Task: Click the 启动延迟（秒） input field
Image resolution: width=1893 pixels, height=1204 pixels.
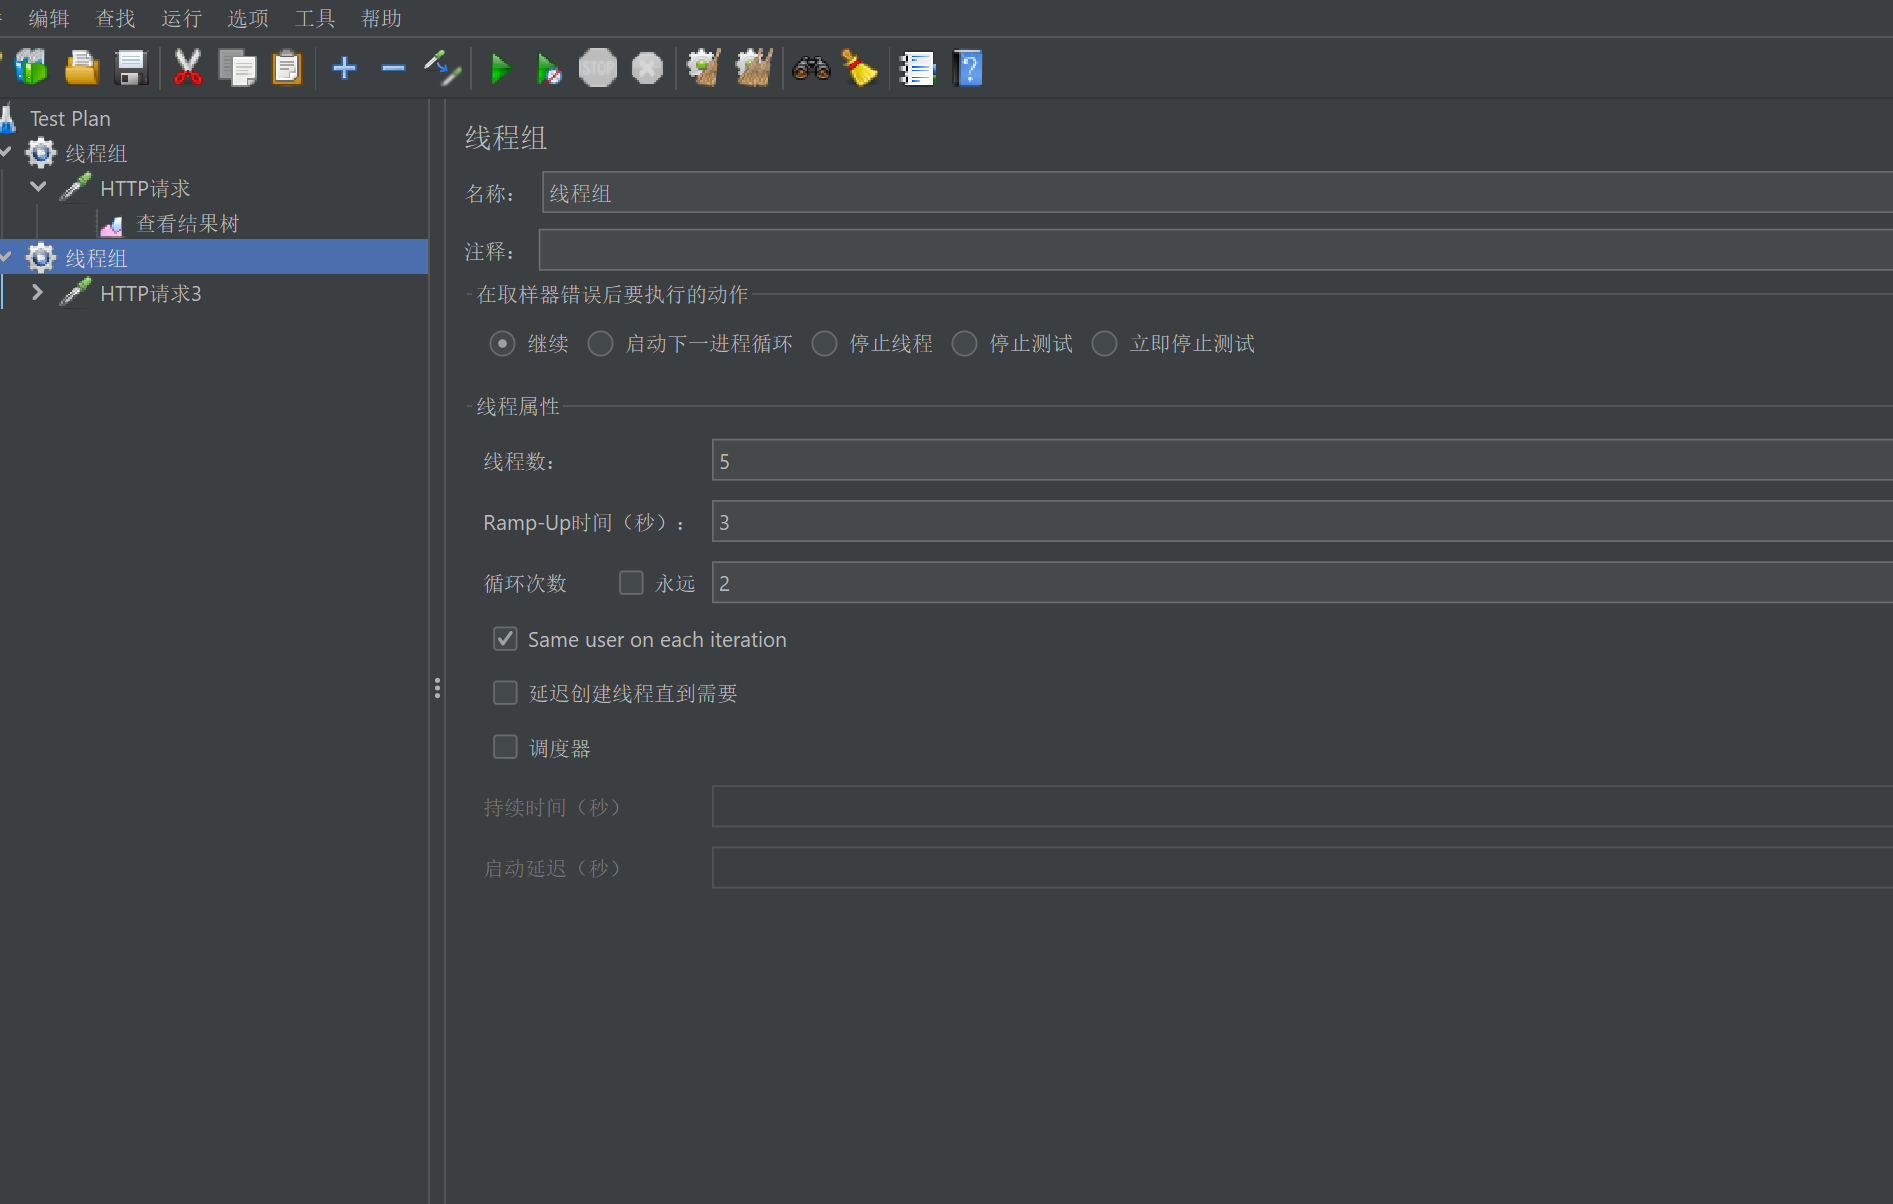Action: coord(1302,867)
